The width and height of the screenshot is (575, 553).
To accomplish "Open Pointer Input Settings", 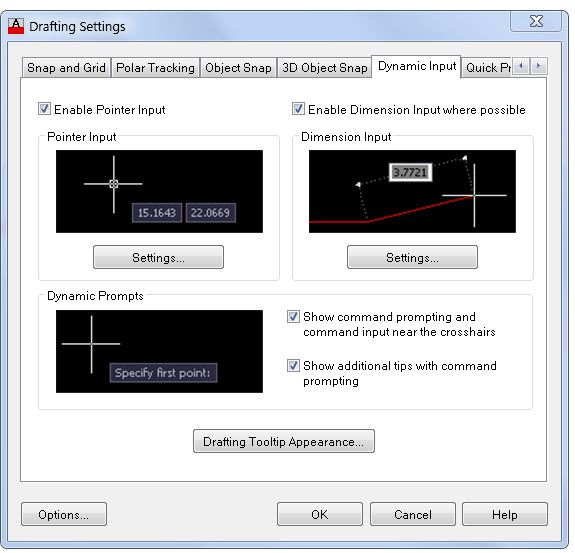I will (158, 257).
